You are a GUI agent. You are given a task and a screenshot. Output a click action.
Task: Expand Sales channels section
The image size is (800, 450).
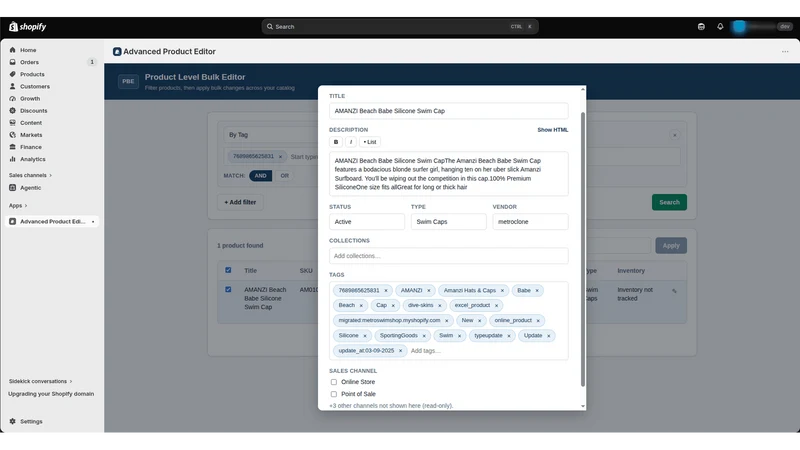(x=30, y=176)
